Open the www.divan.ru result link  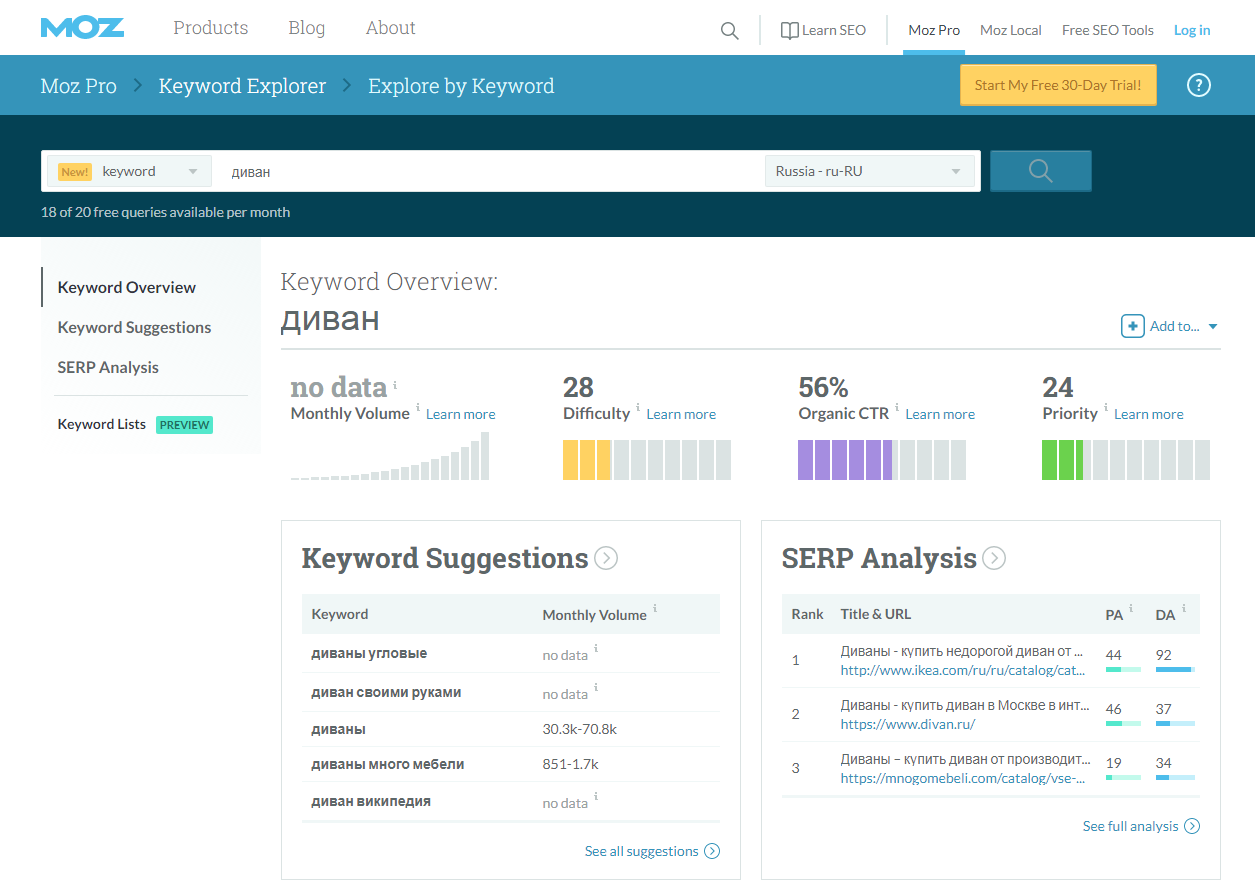907,724
